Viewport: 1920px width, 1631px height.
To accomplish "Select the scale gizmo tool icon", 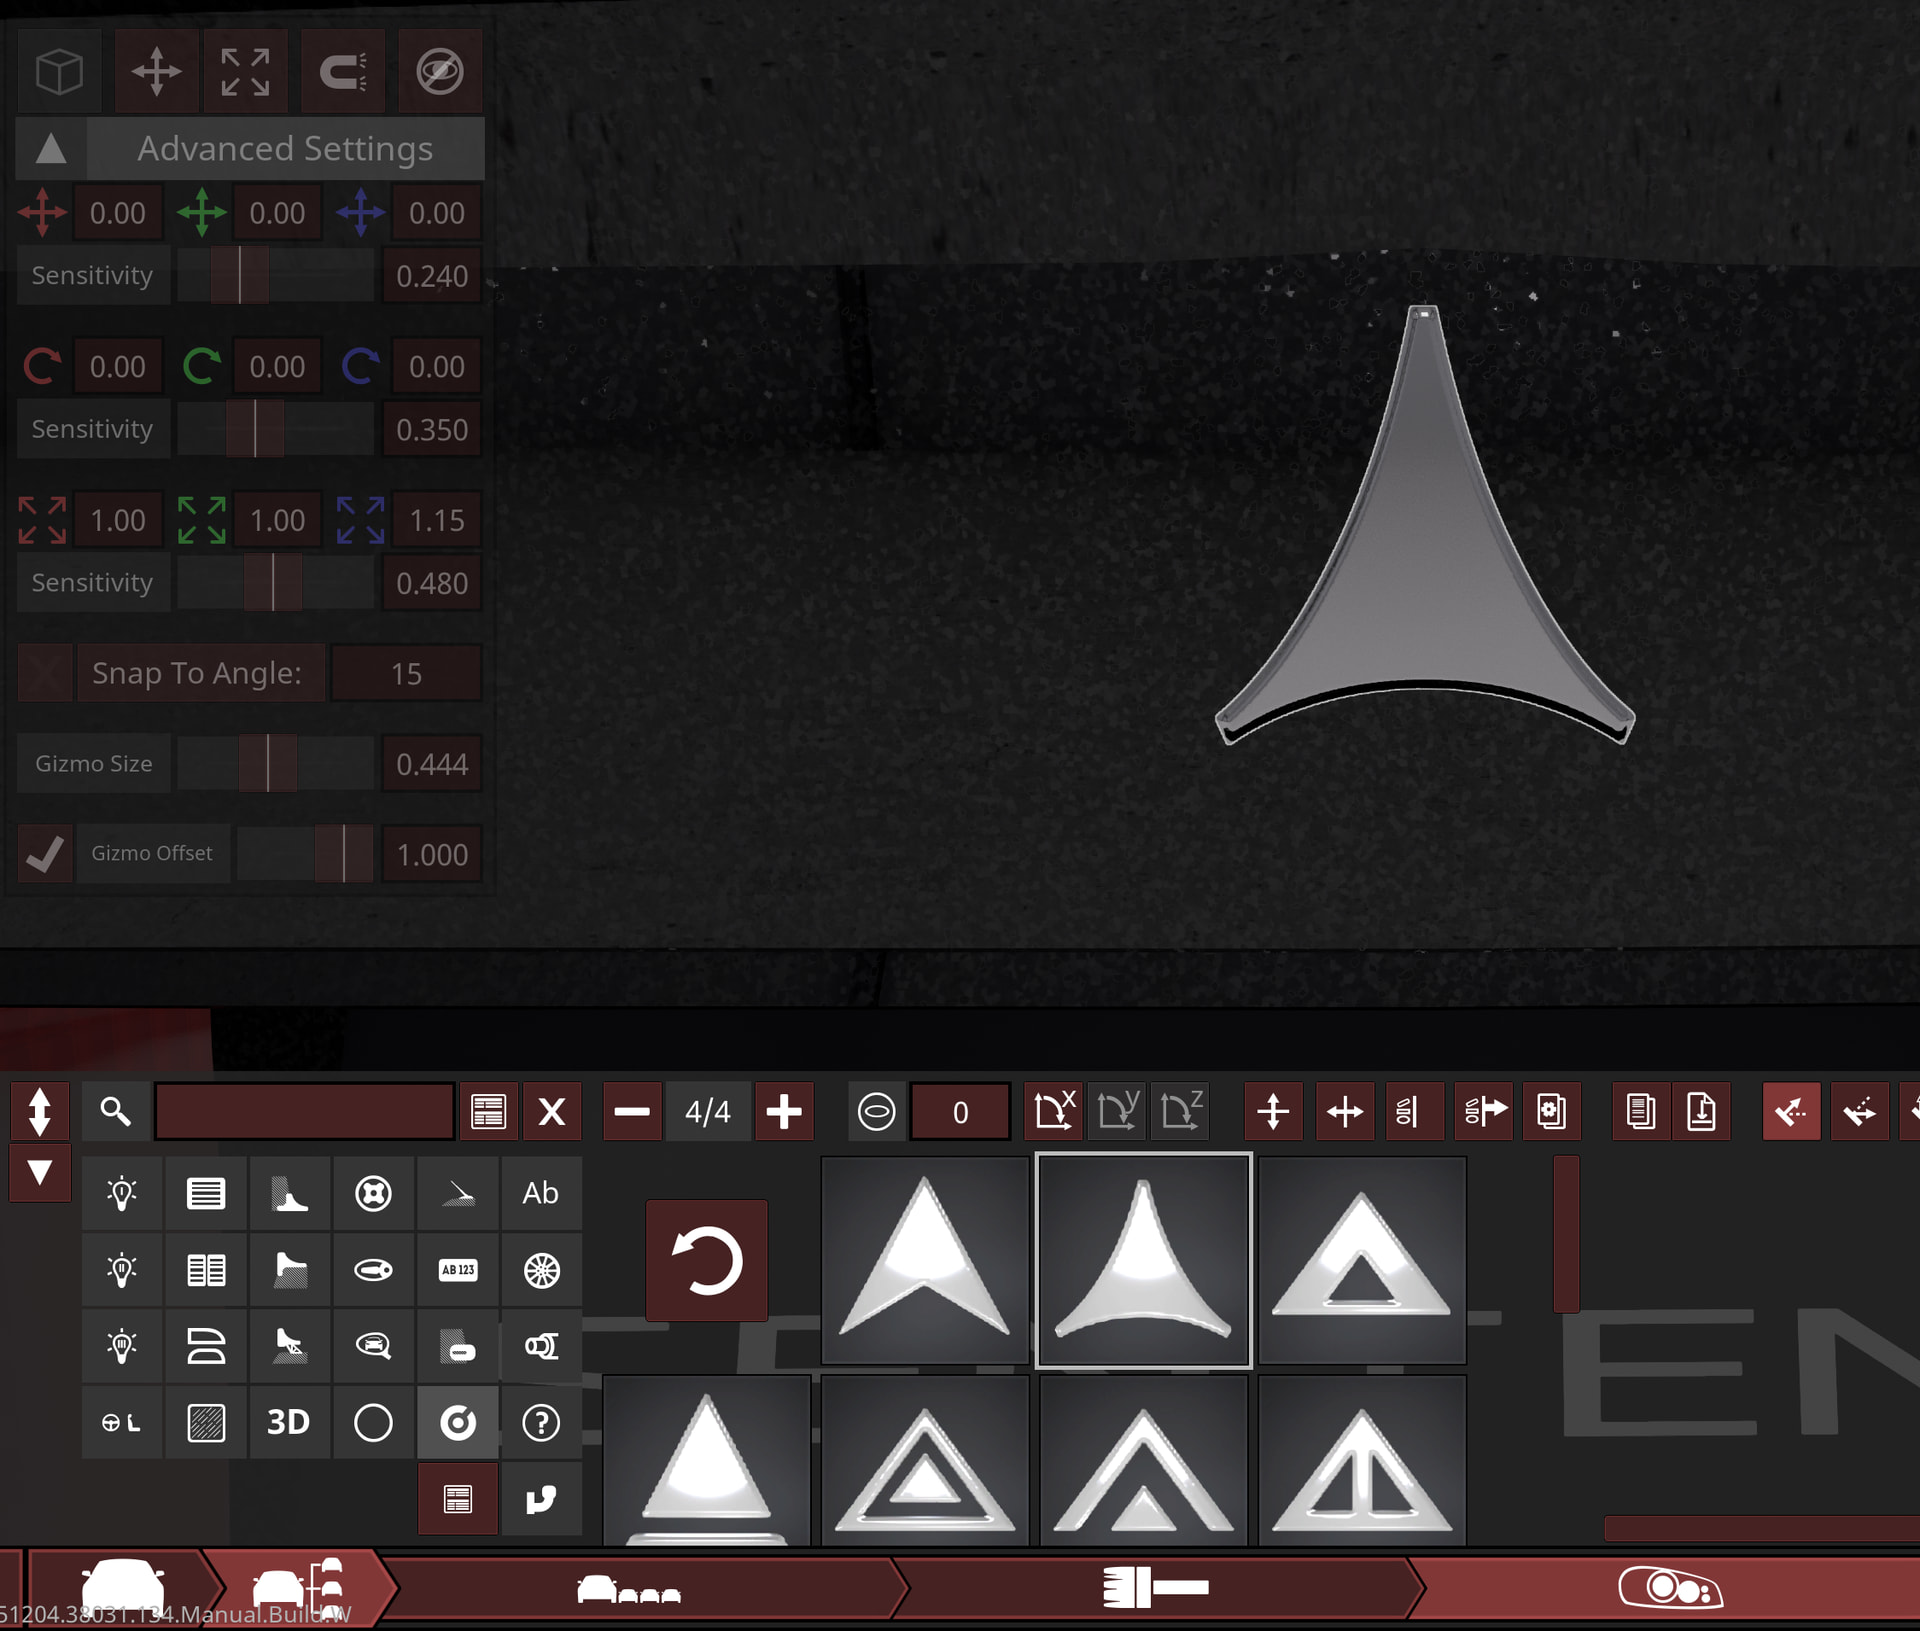I will [245, 72].
